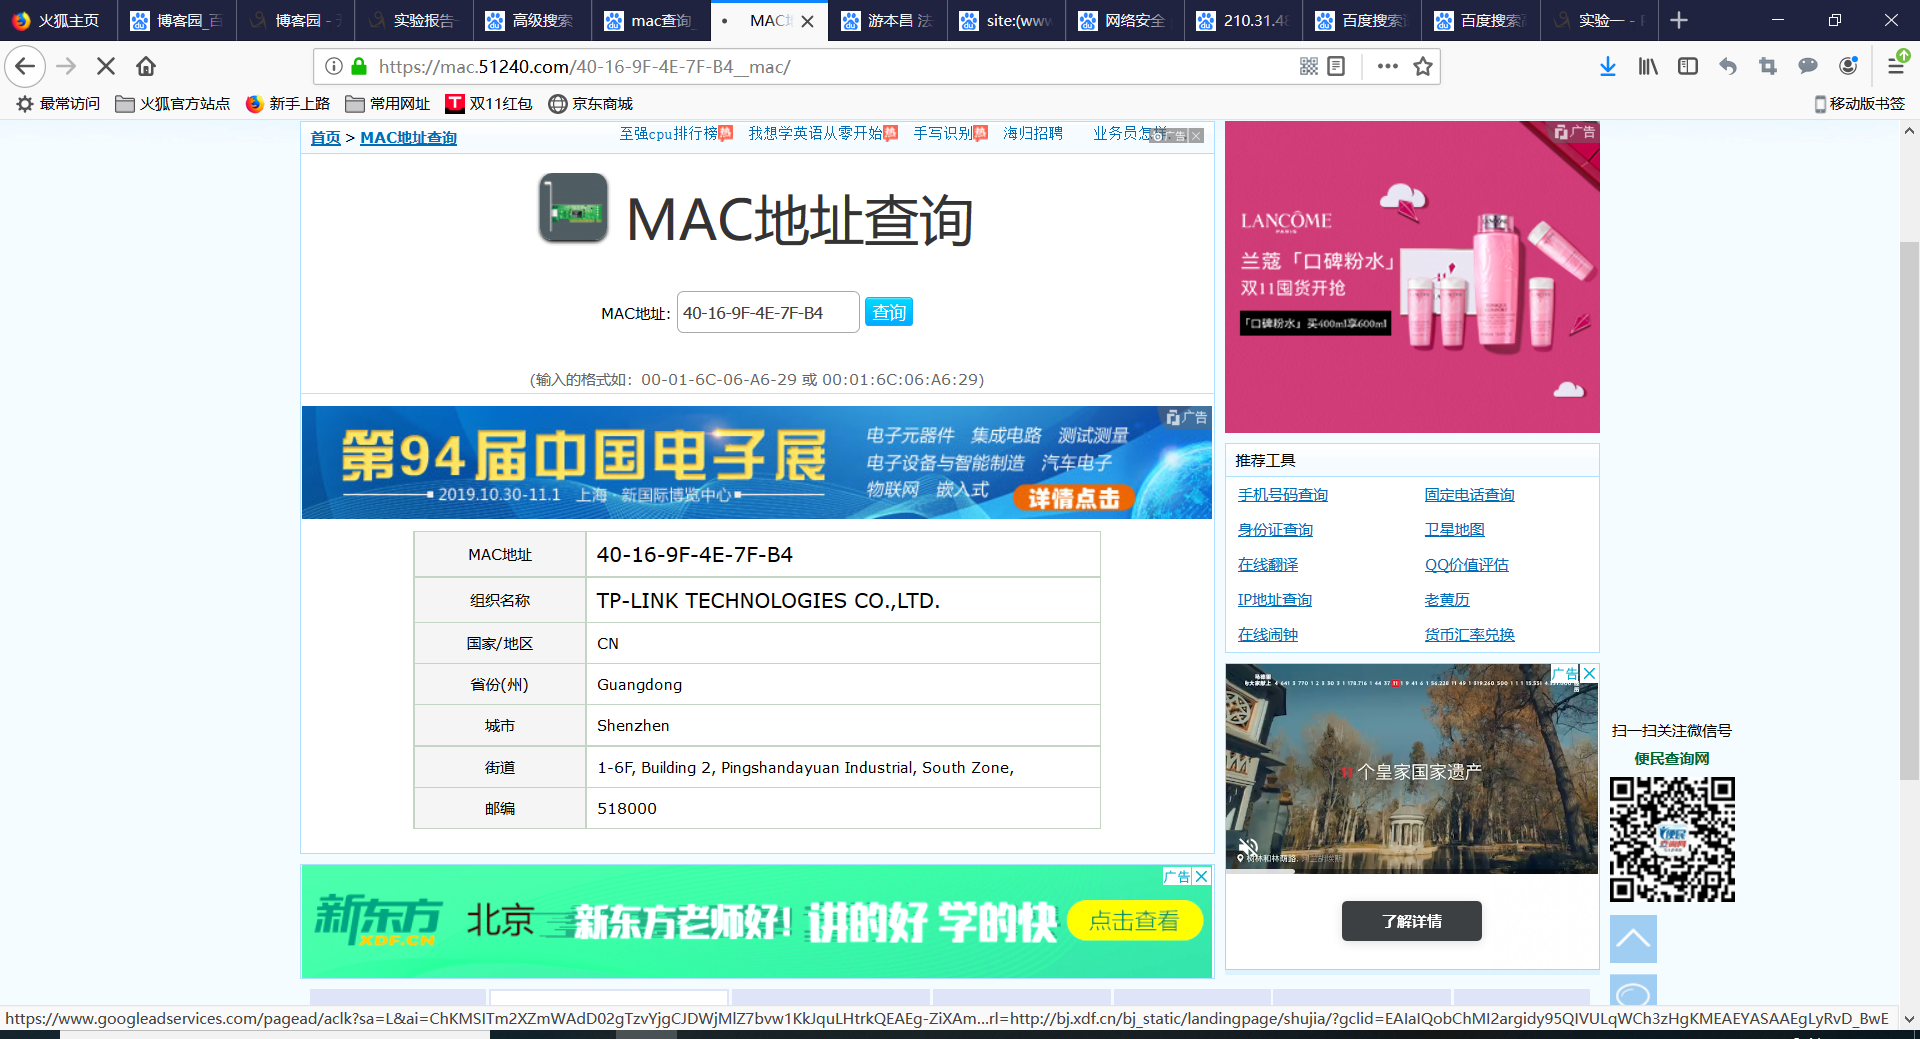Click the address bar URL field
This screenshot has width=1920, height=1039.
coord(830,67)
